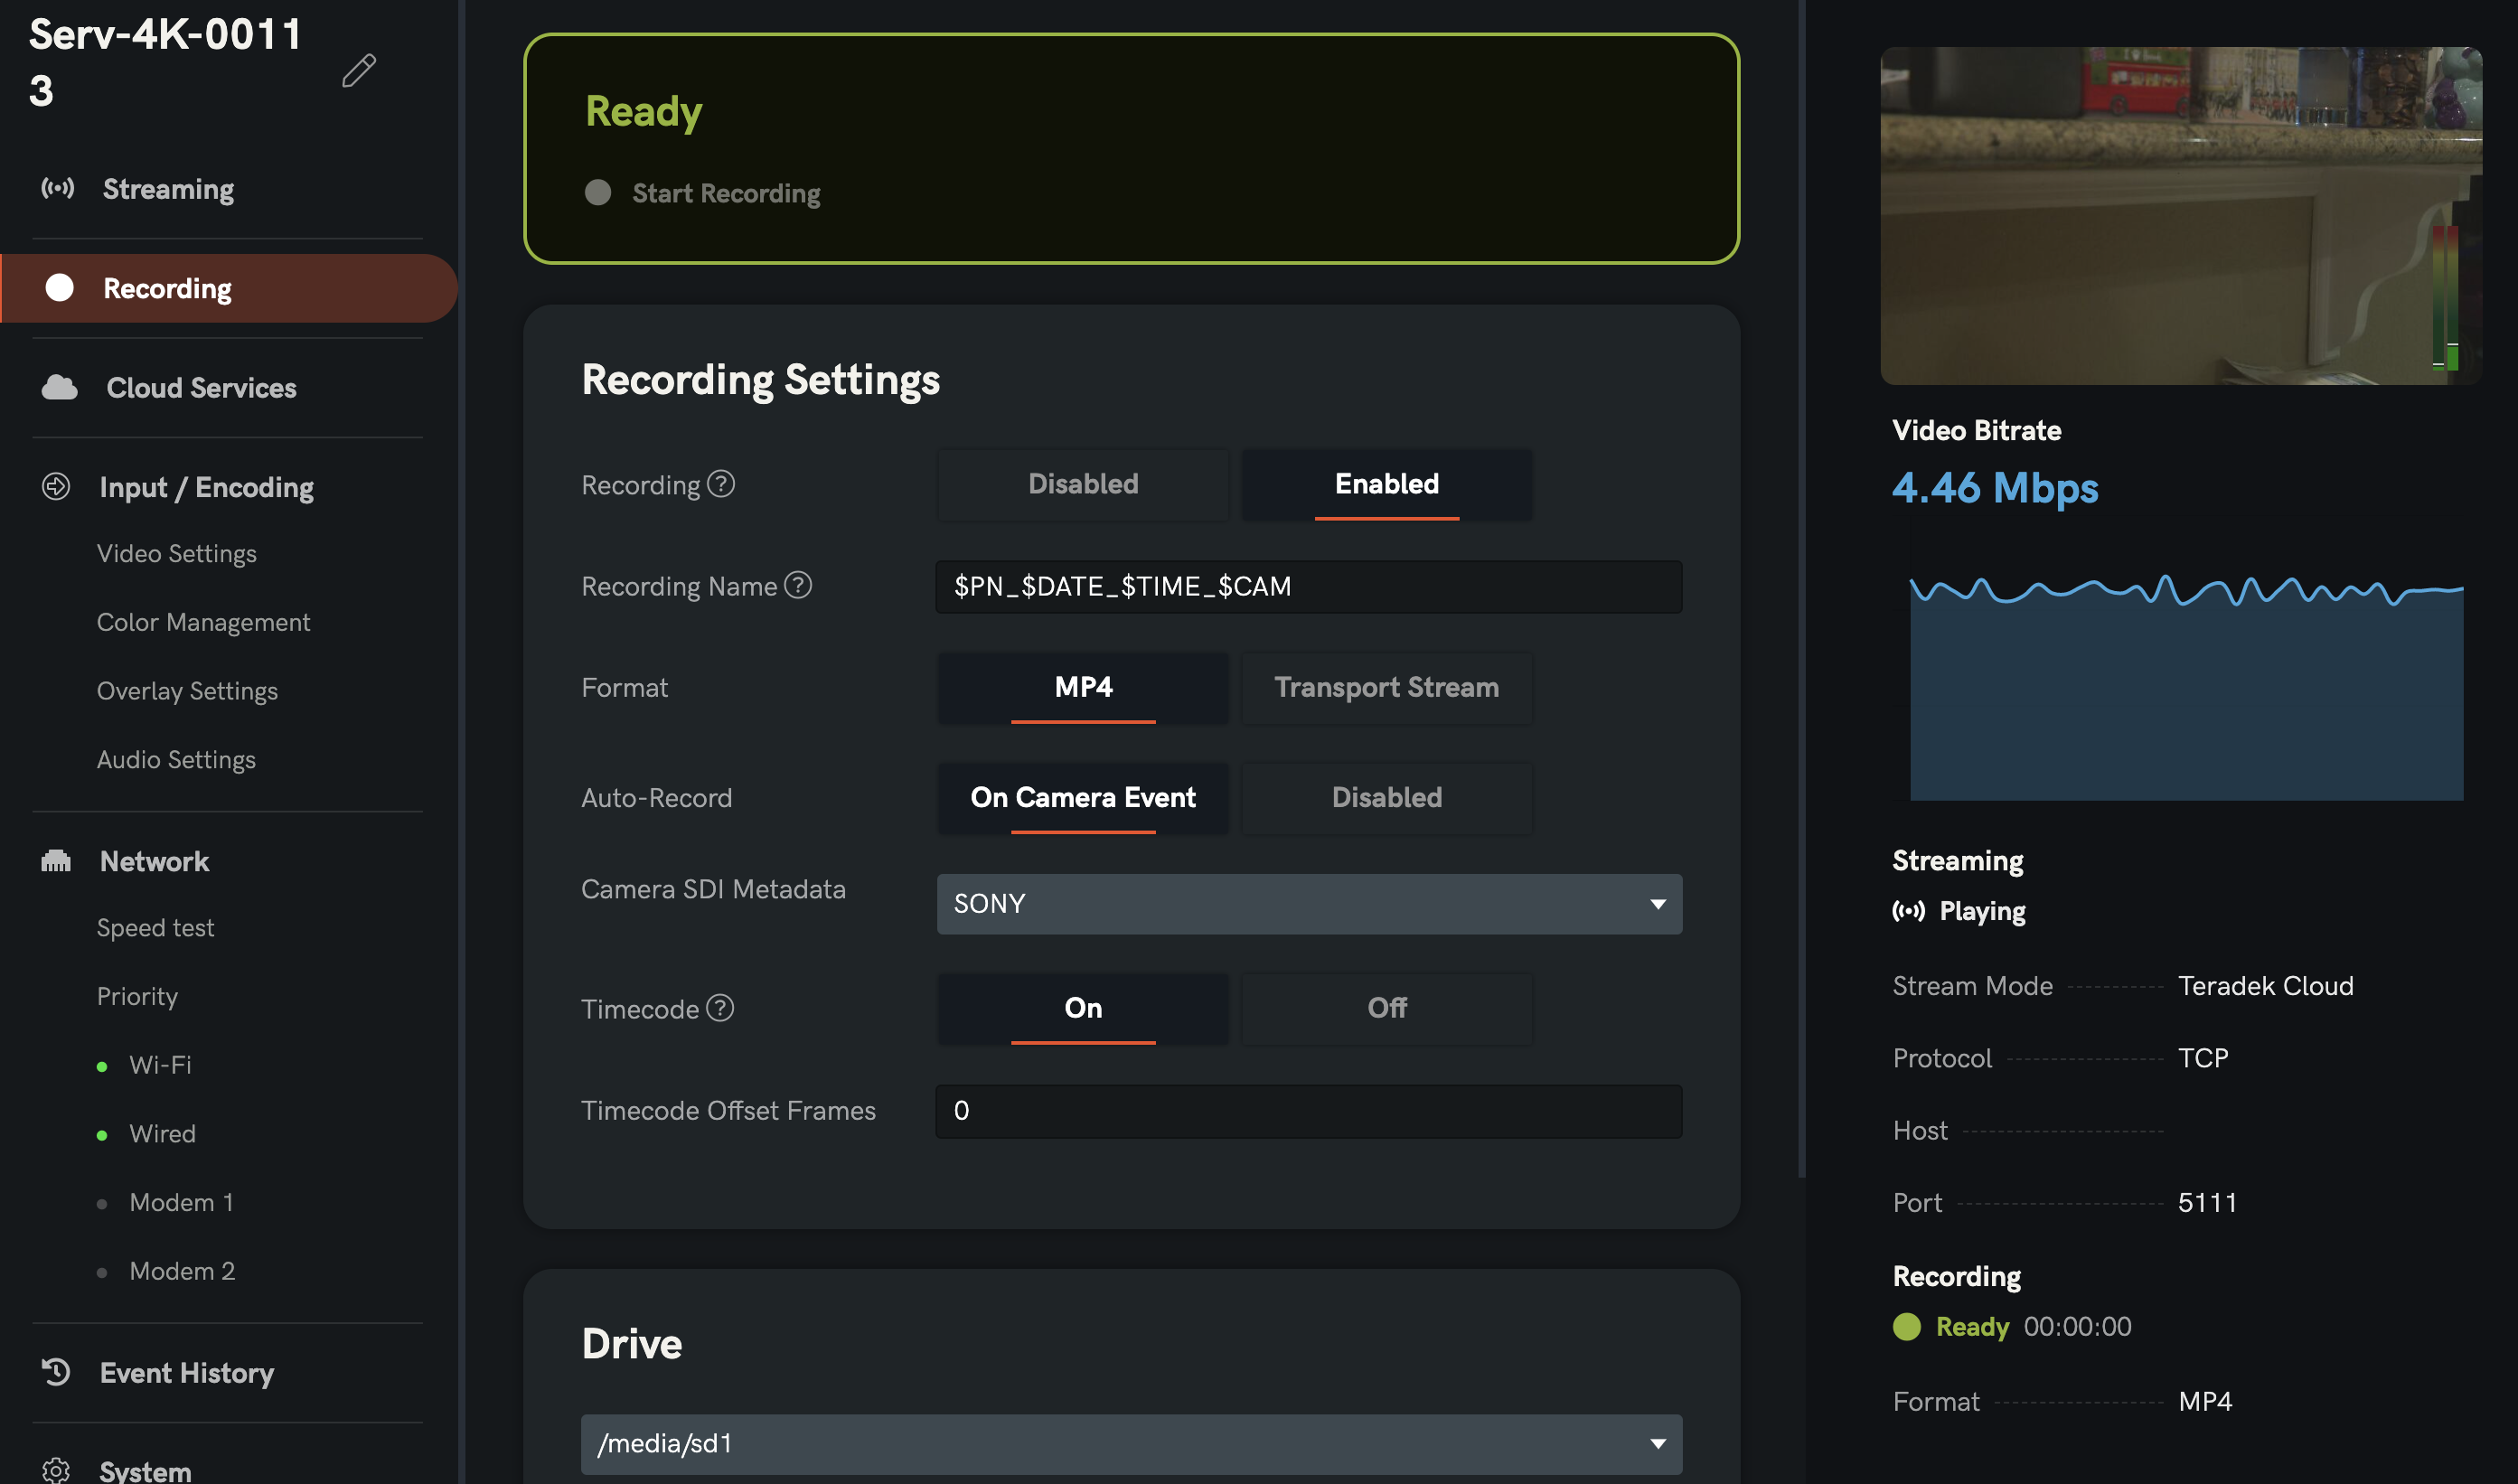Set Auto-Record to On Camera Event

tap(1083, 798)
